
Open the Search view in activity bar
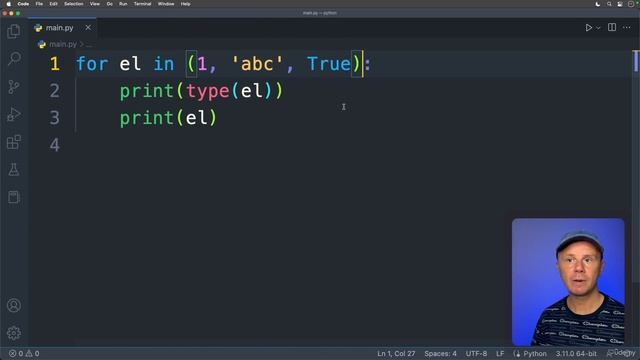pos(14,59)
